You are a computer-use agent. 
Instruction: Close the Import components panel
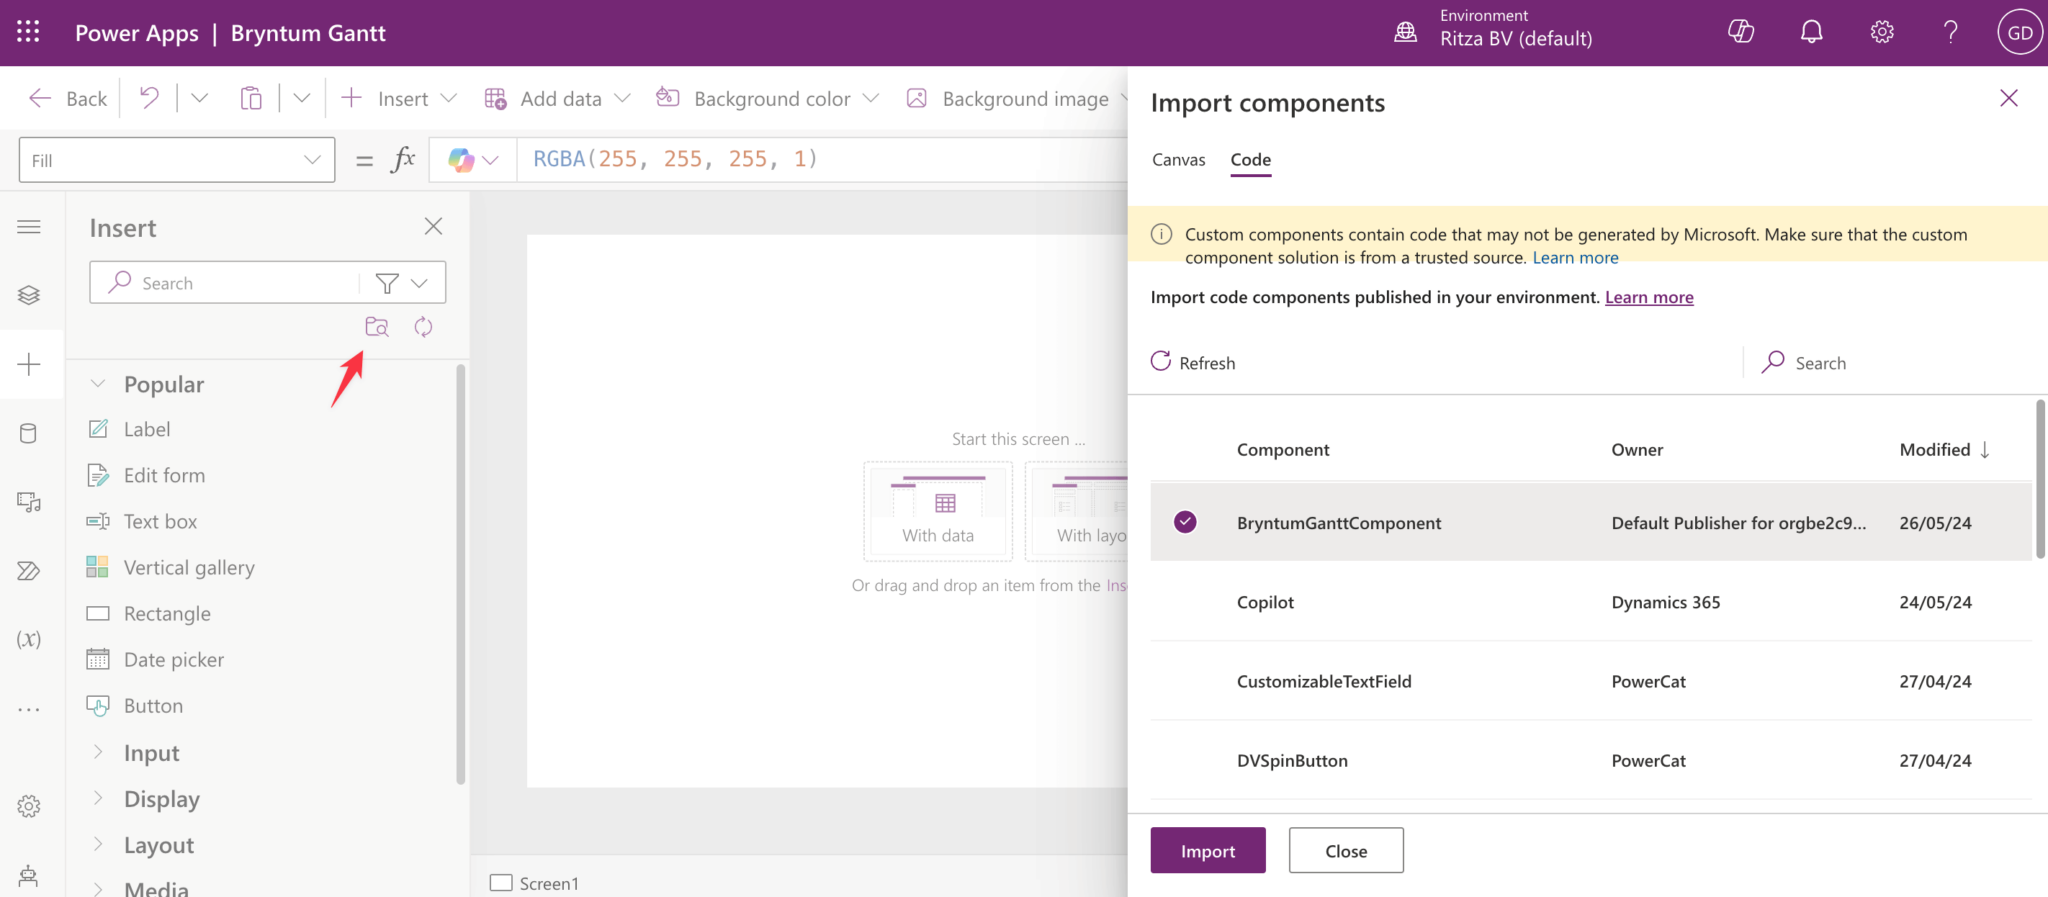coord(2008,98)
